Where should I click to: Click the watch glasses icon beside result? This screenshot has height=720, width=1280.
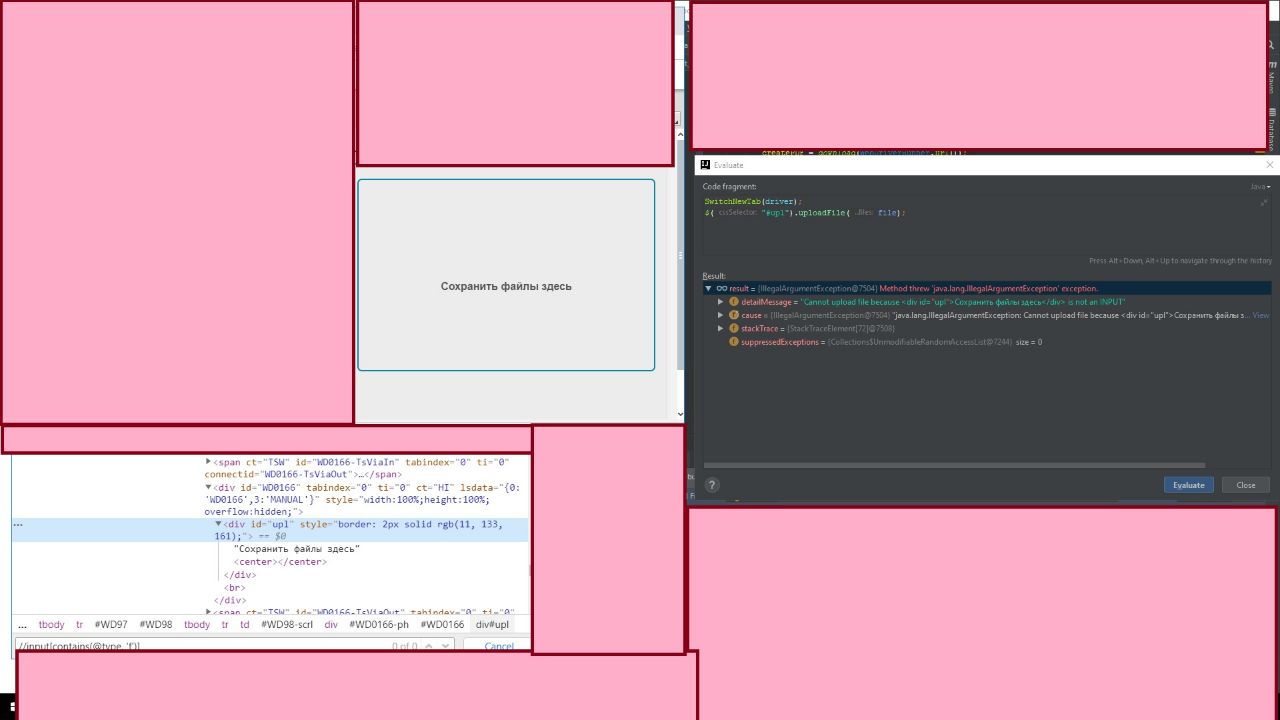coord(721,288)
